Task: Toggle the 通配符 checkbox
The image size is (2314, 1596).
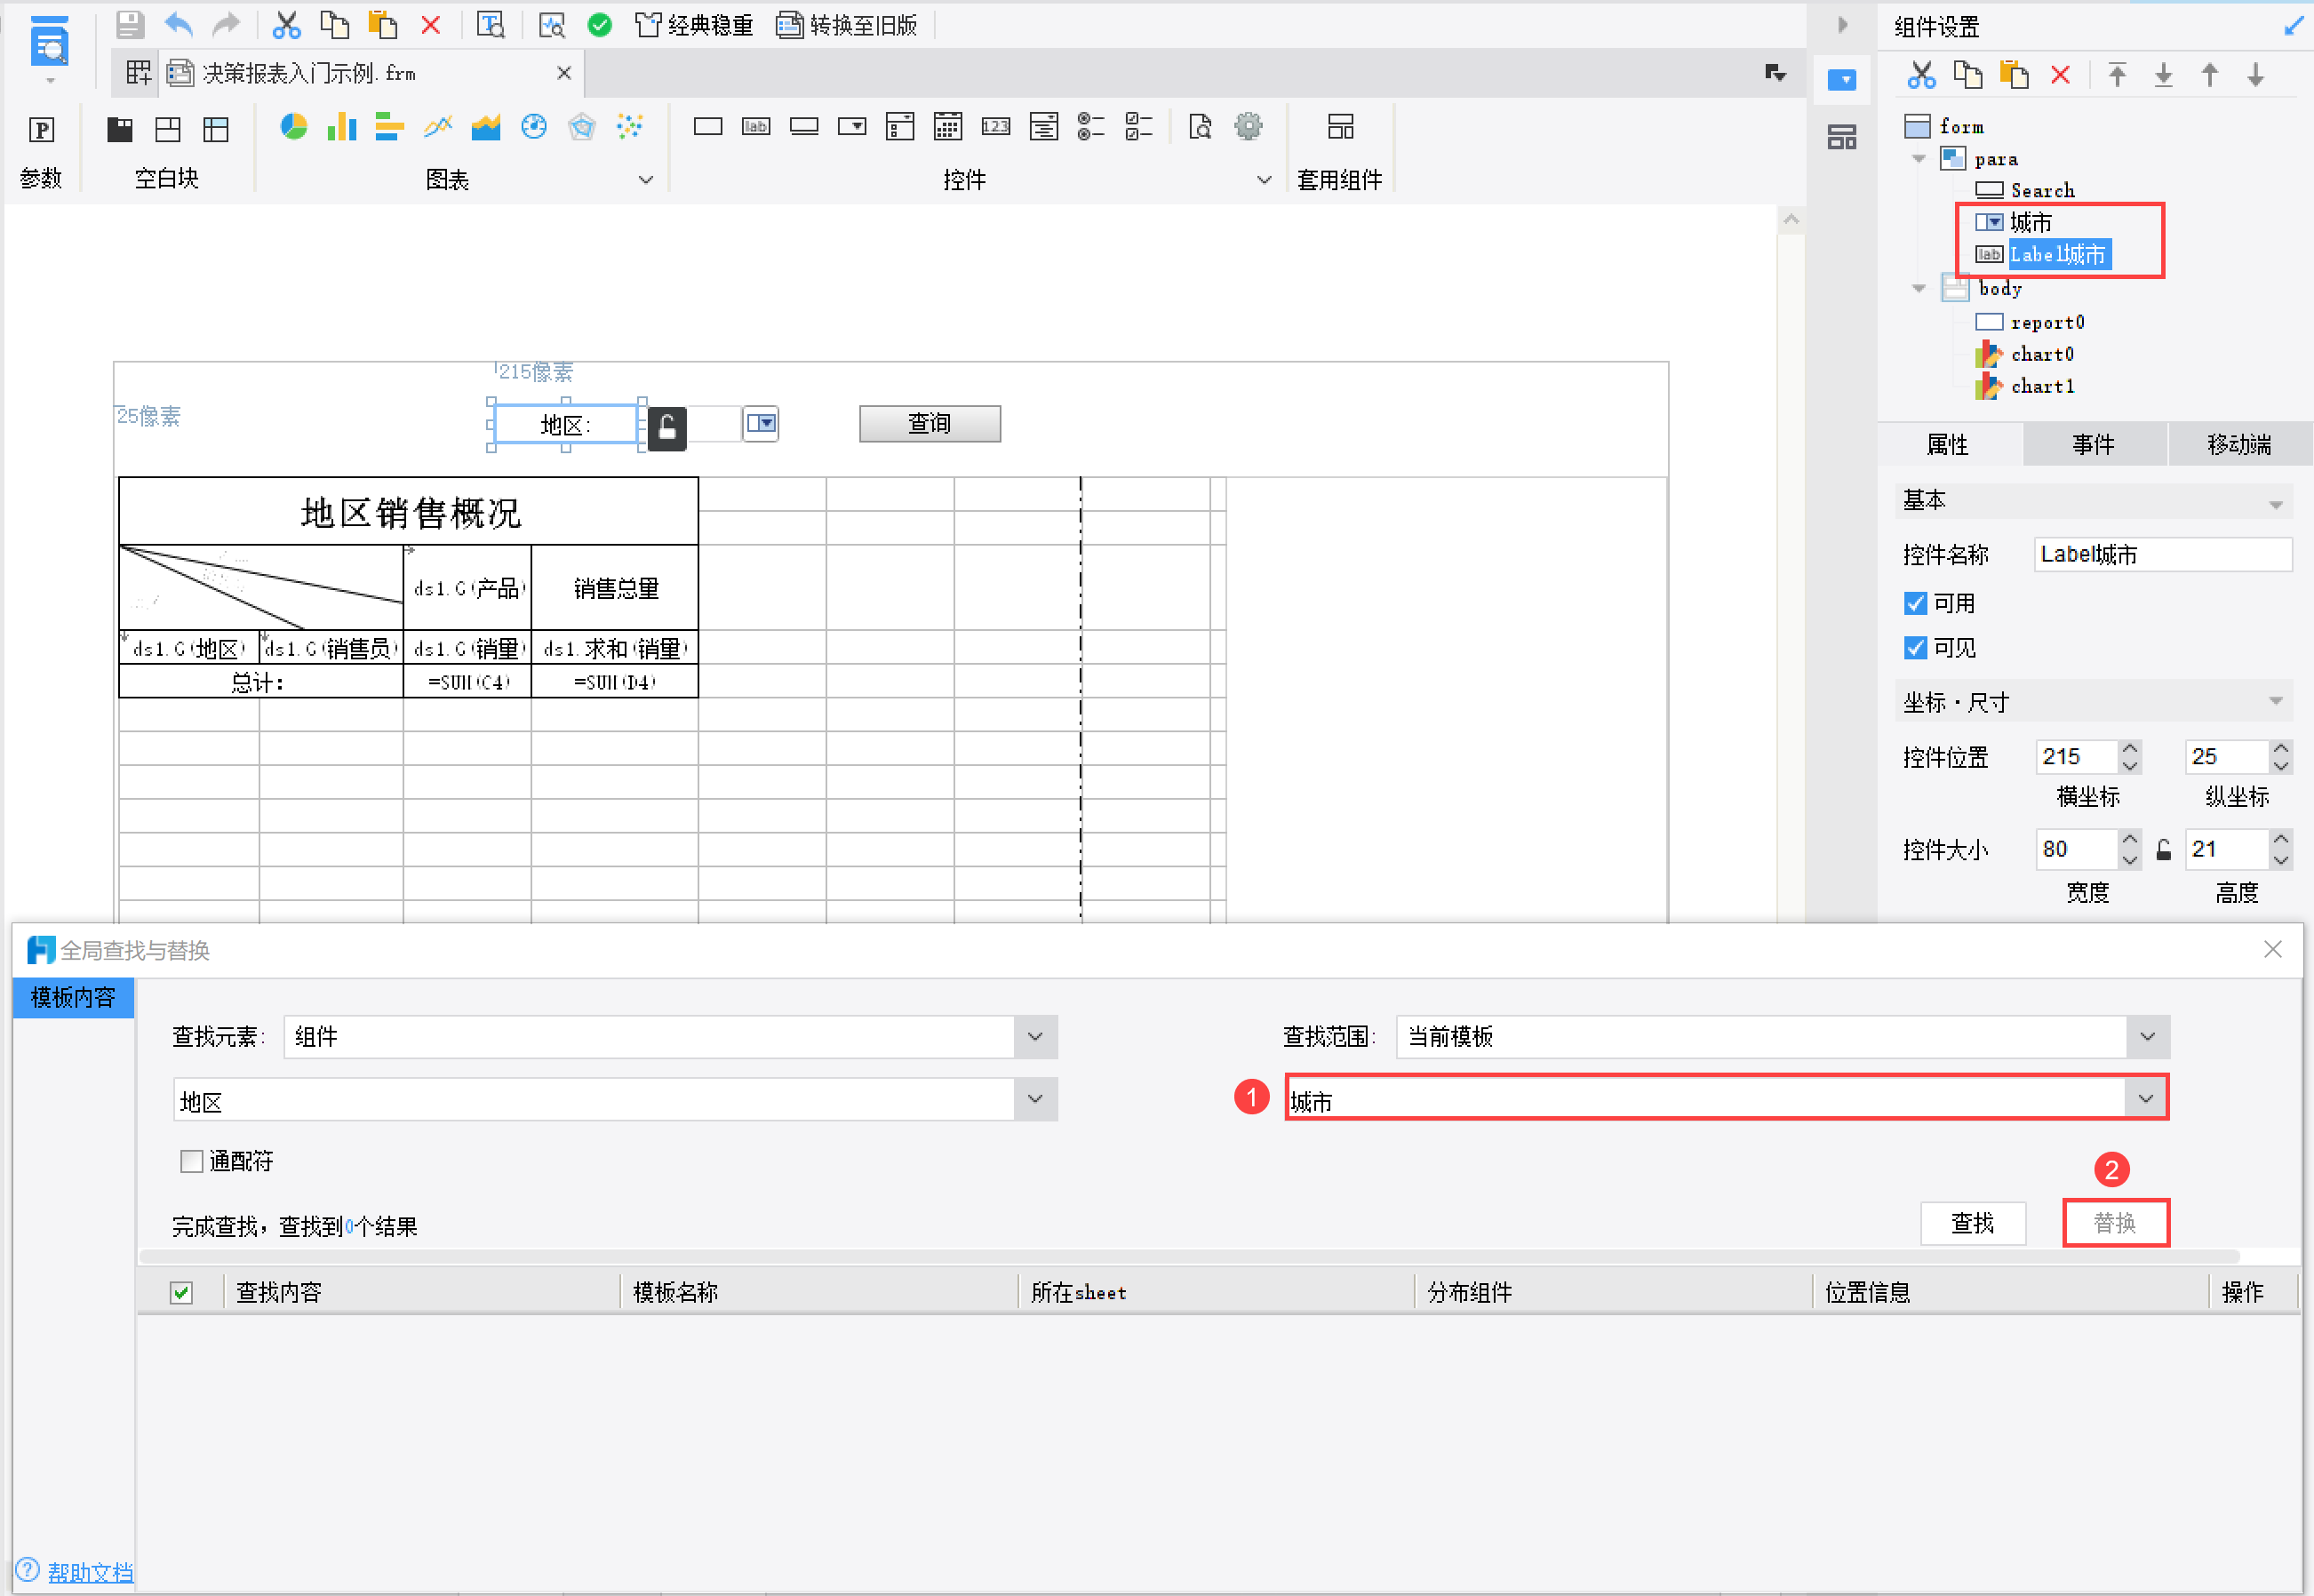Action: (x=191, y=1161)
